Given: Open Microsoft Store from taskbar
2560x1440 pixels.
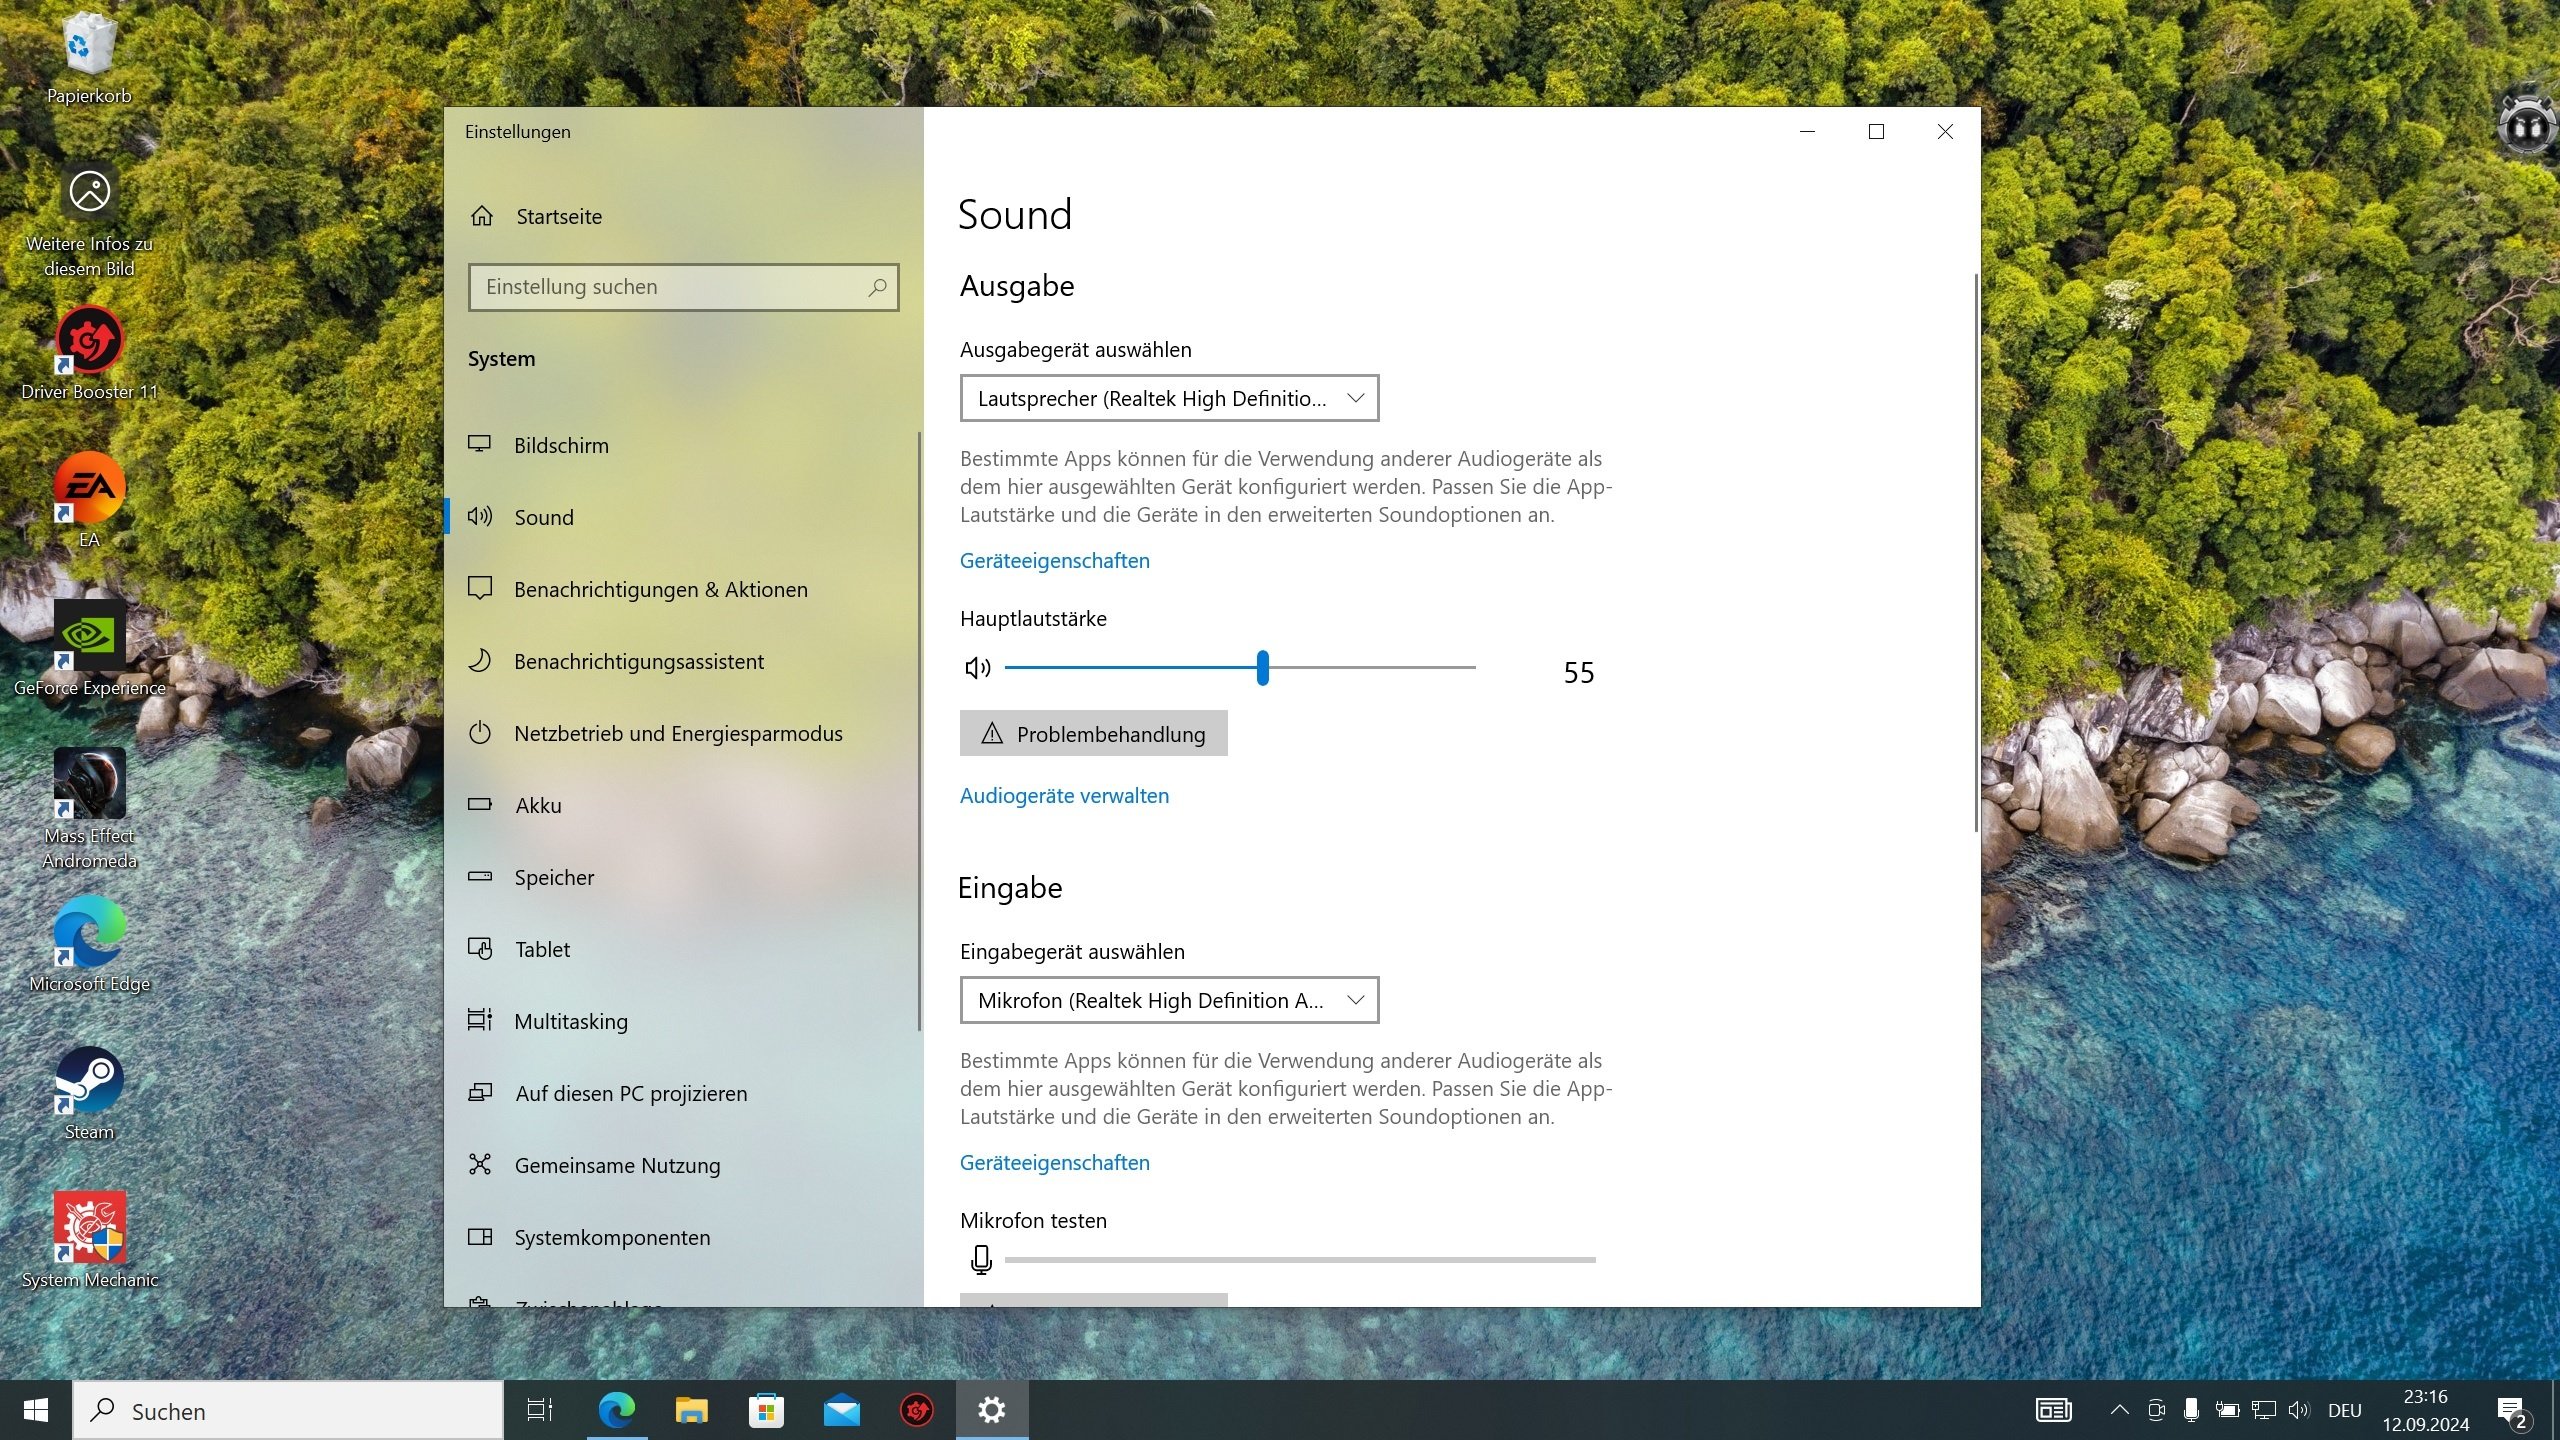Looking at the screenshot, I should (766, 1411).
